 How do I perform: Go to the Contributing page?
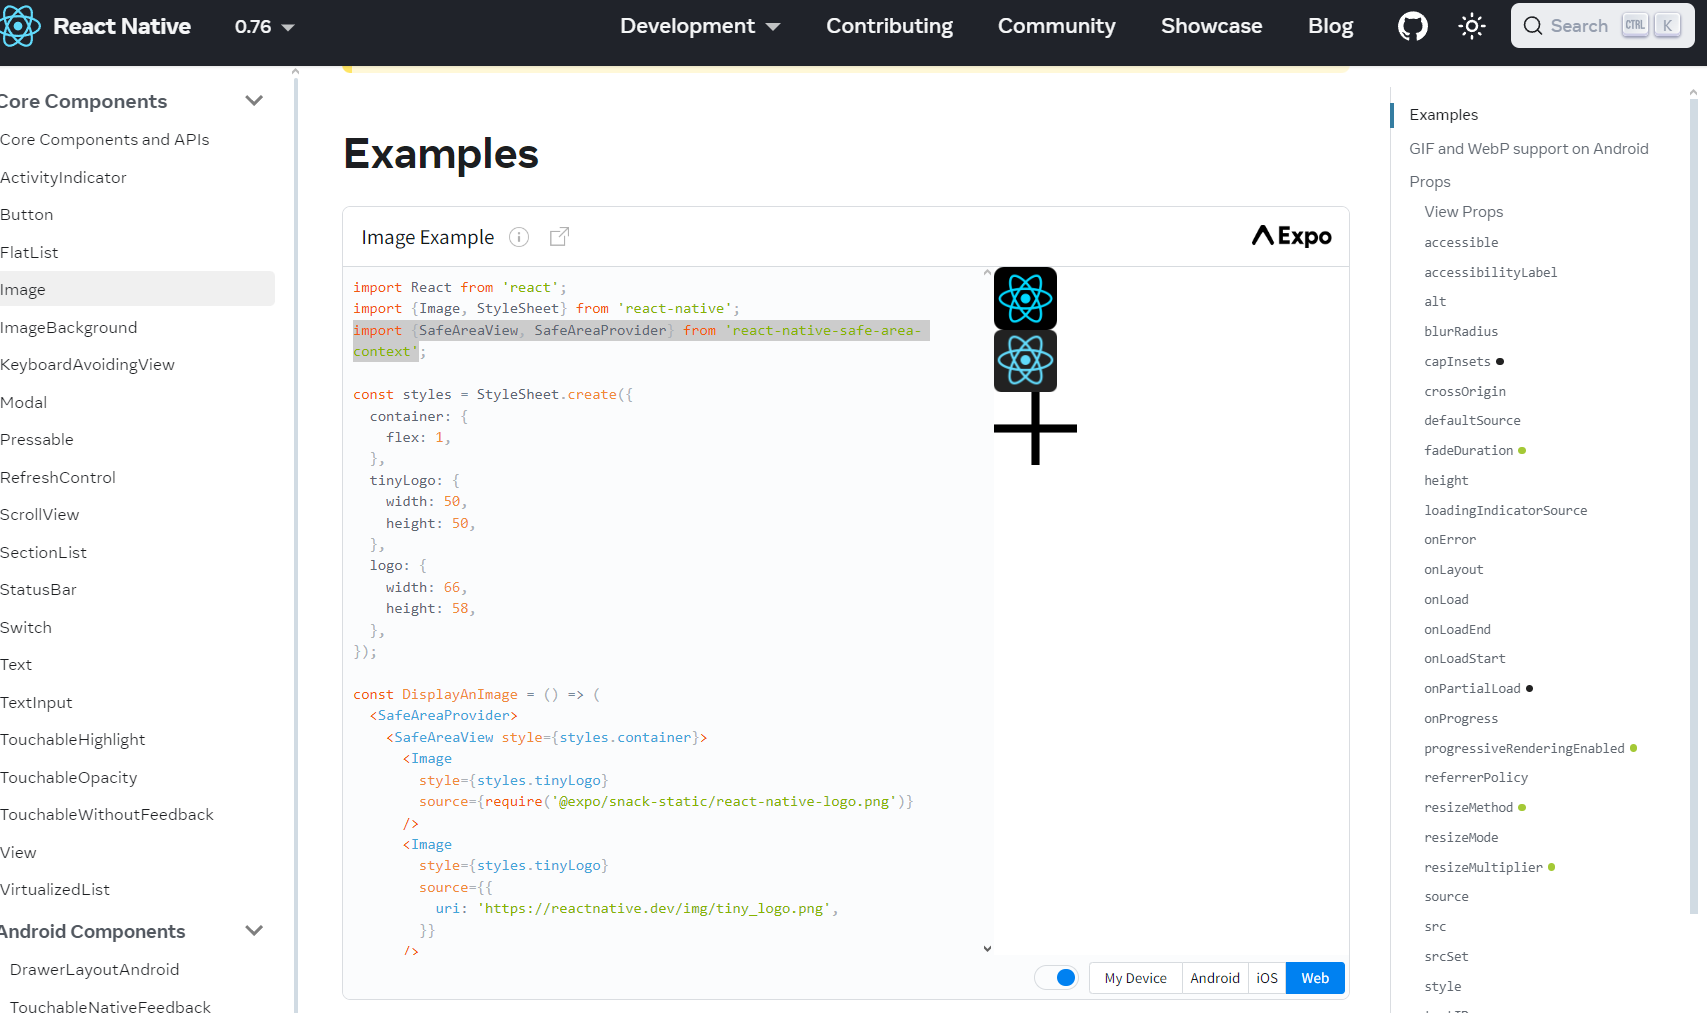pos(889,26)
